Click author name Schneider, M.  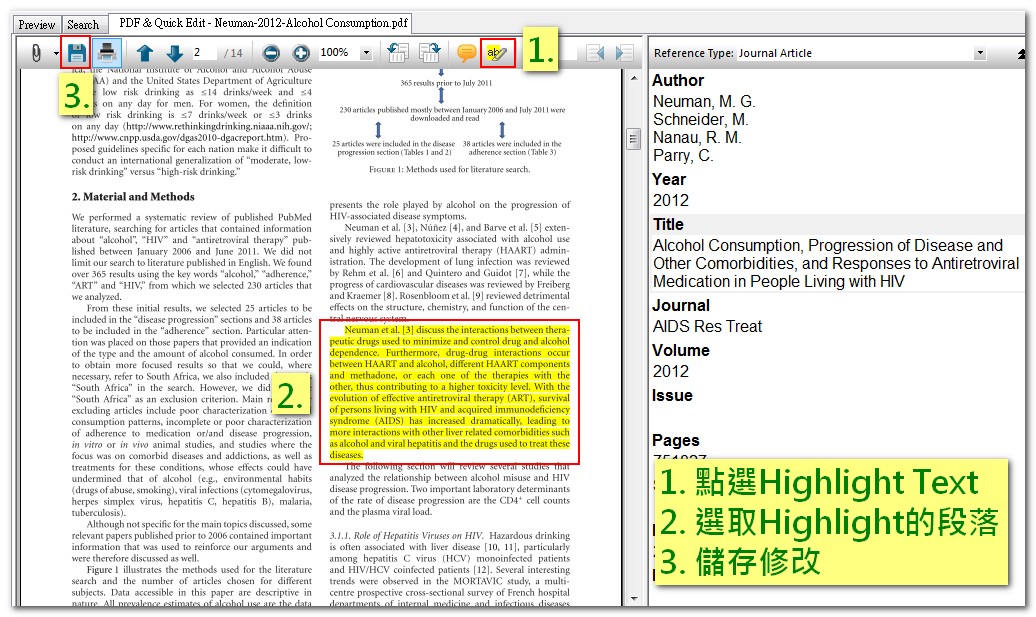click(x=700, y=120)
